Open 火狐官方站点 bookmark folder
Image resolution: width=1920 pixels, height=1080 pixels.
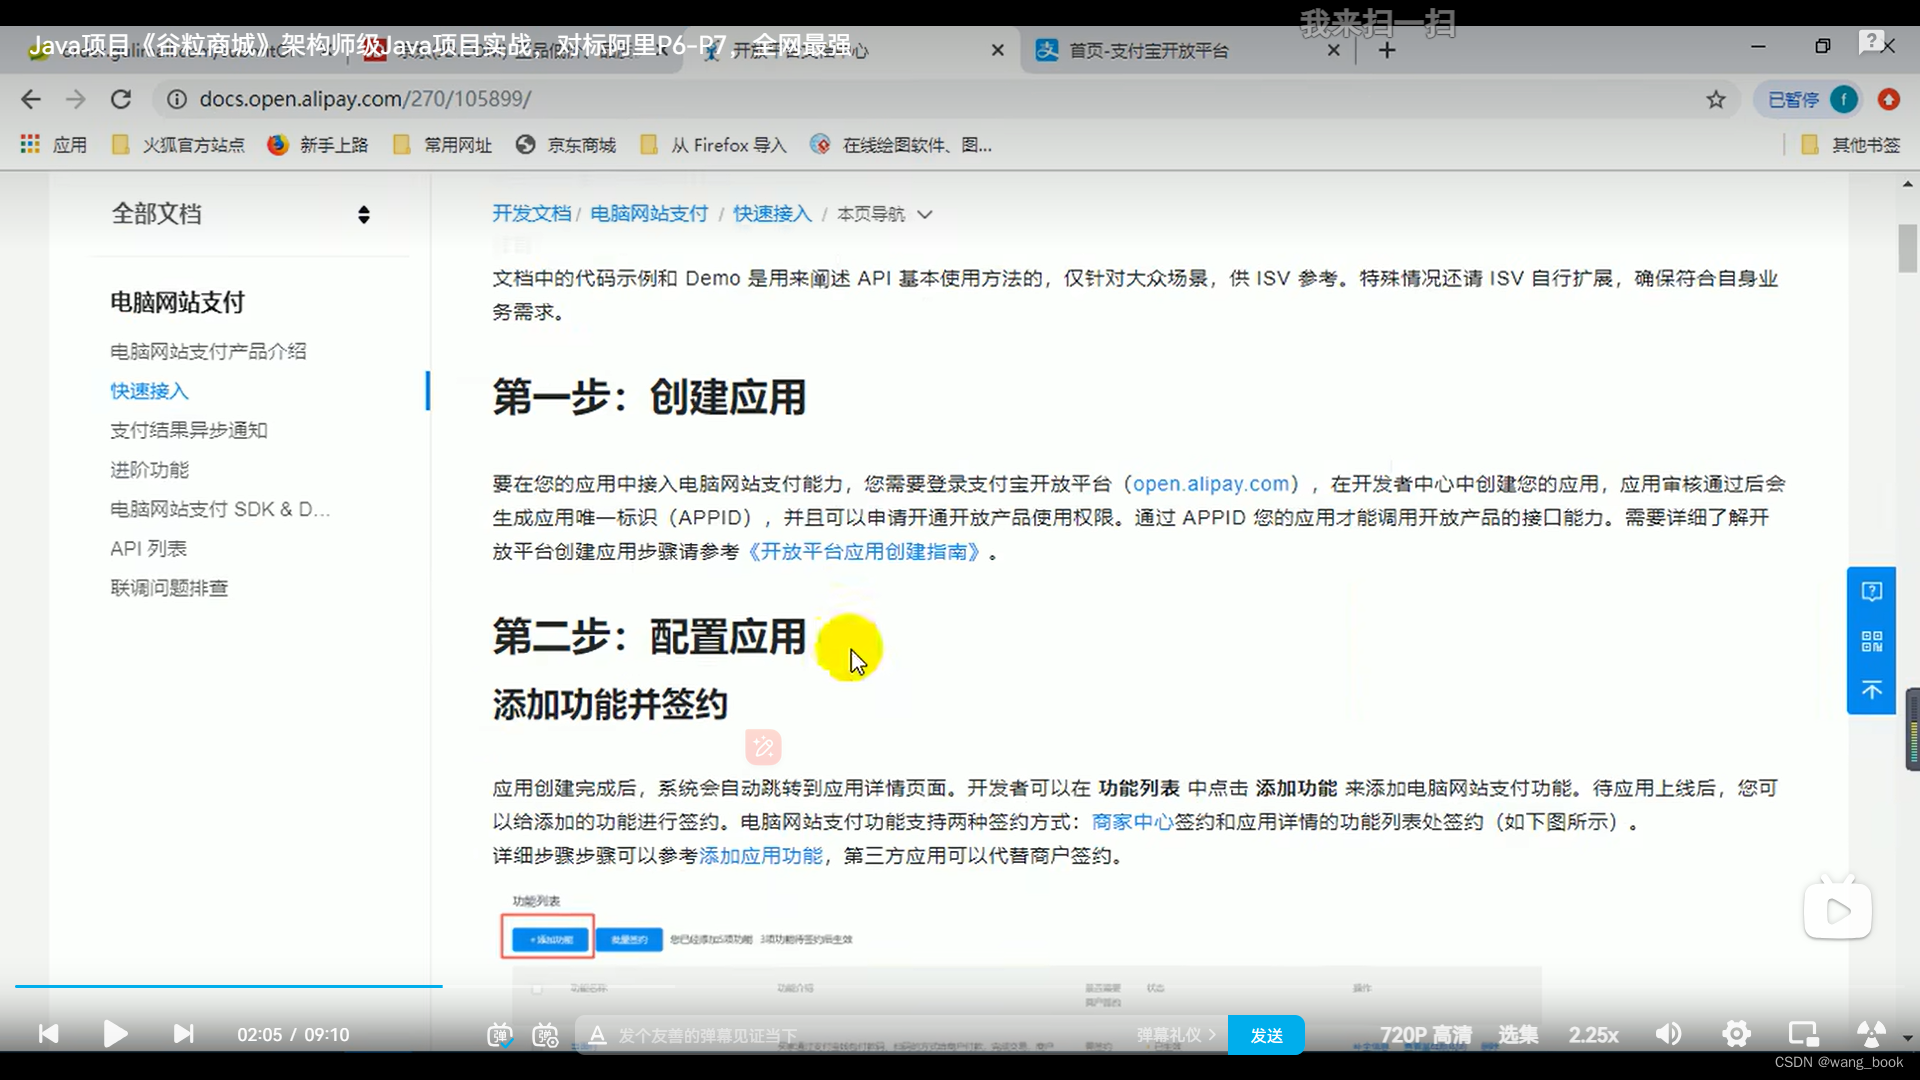click(178, 145)
